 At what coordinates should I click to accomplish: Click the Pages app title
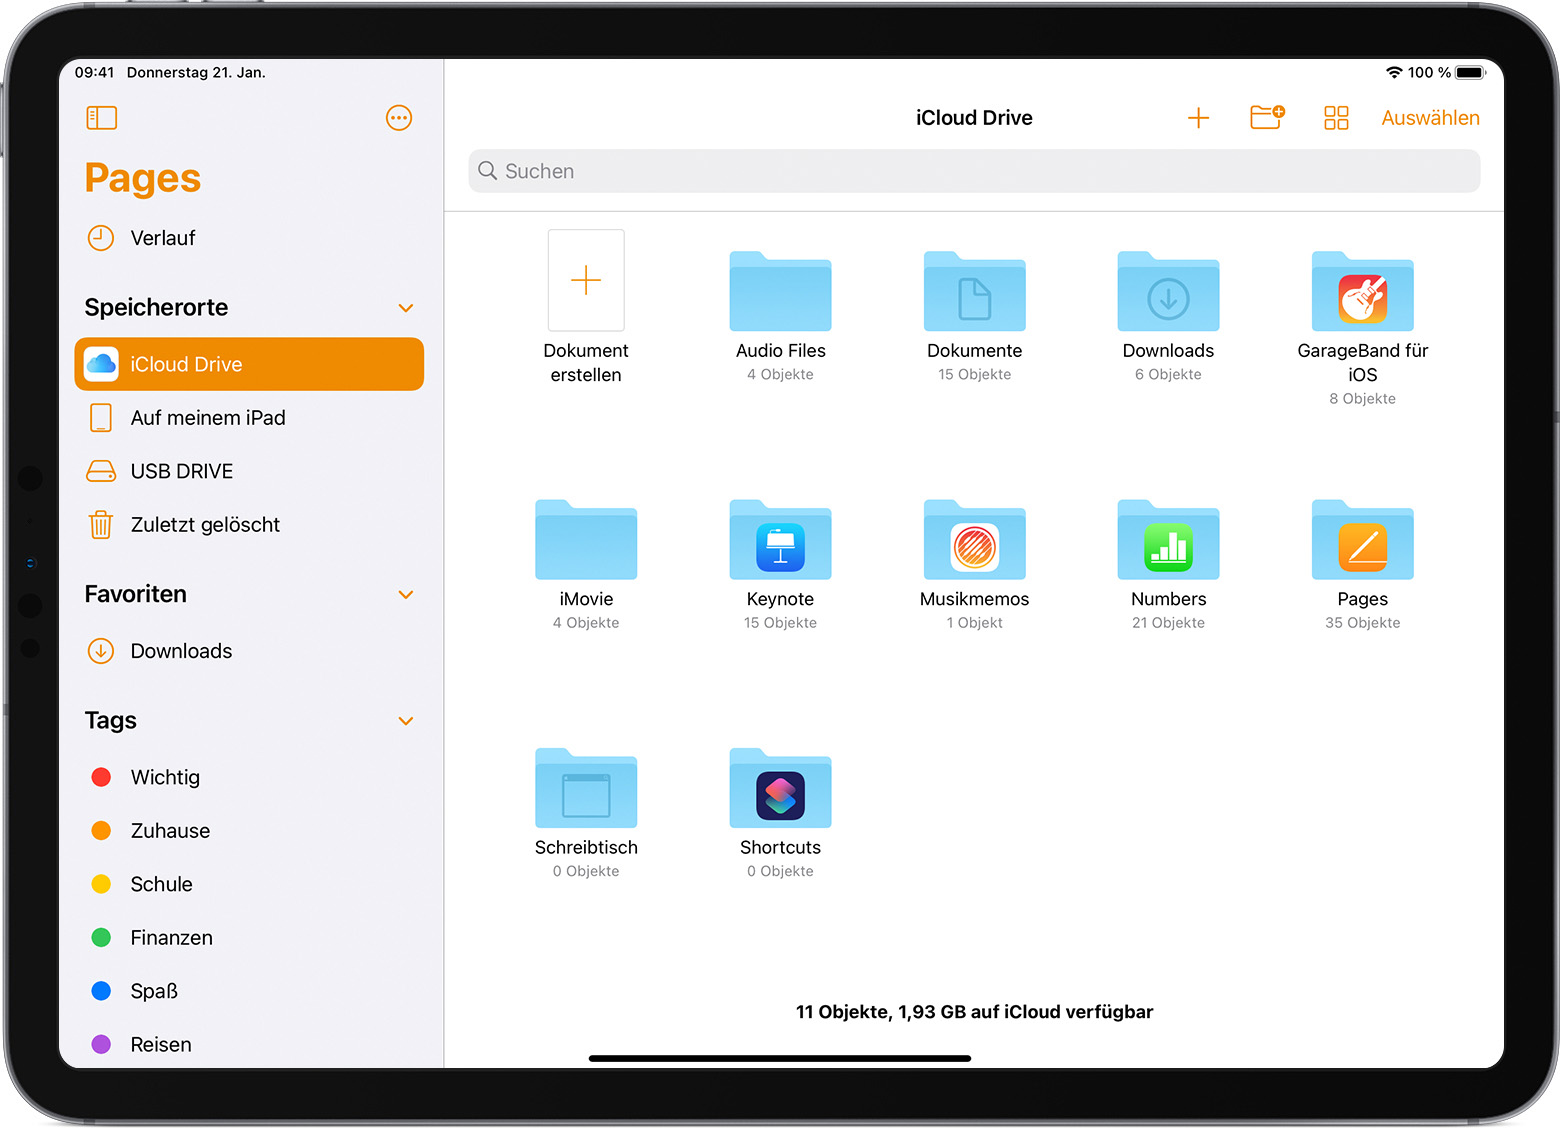(143, 178)
